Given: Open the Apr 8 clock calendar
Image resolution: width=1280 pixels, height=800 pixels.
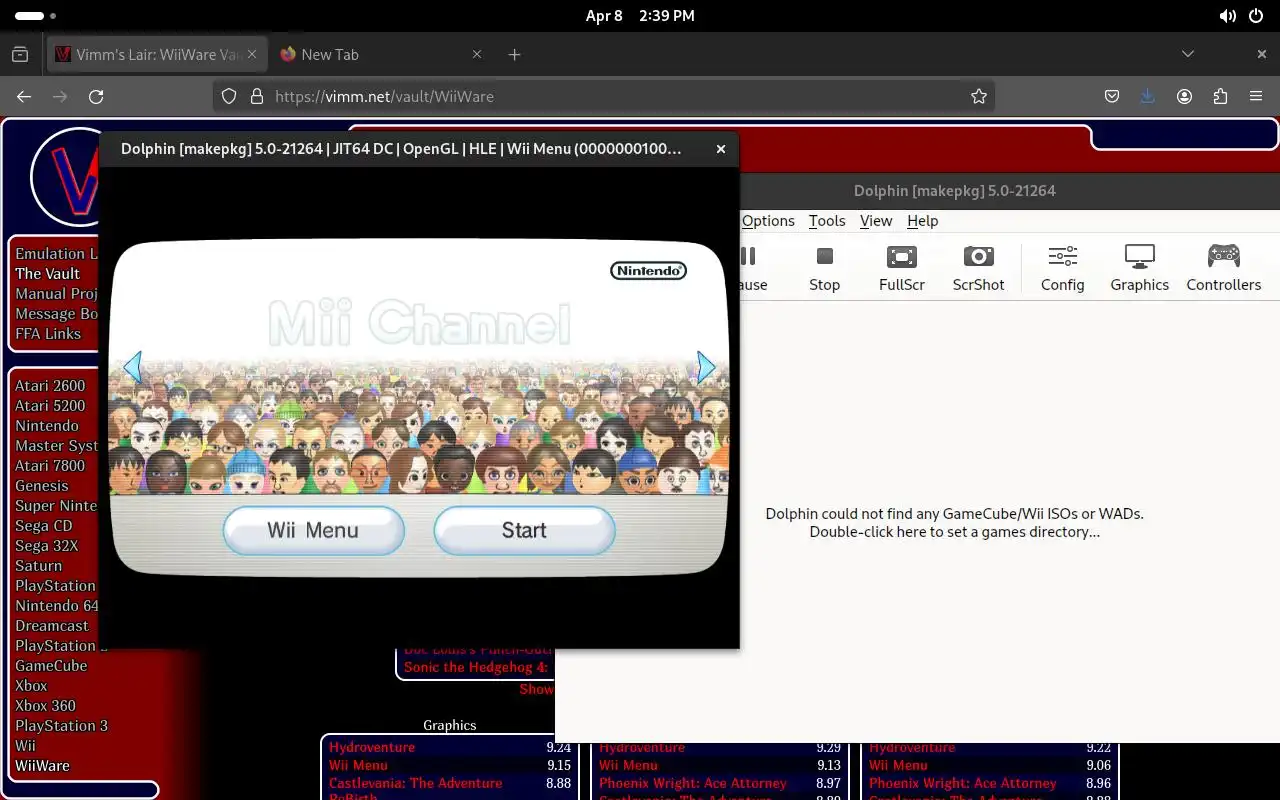Looking at the screenshot, I should coord(640,16).
